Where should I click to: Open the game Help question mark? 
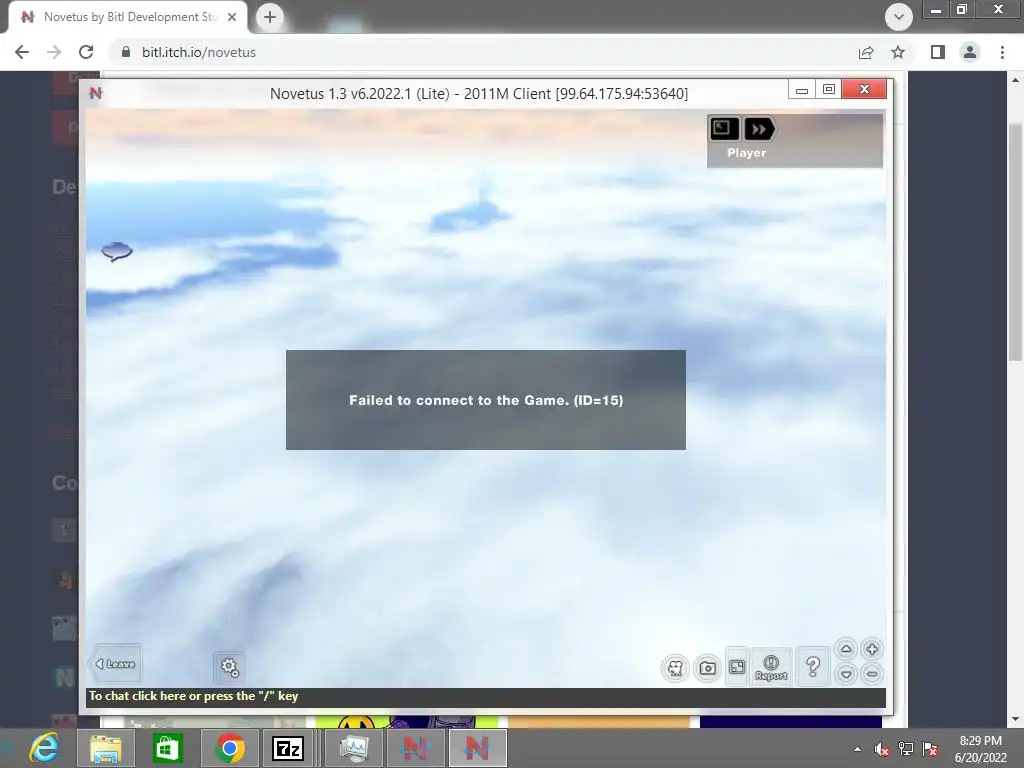coord(813,667)
